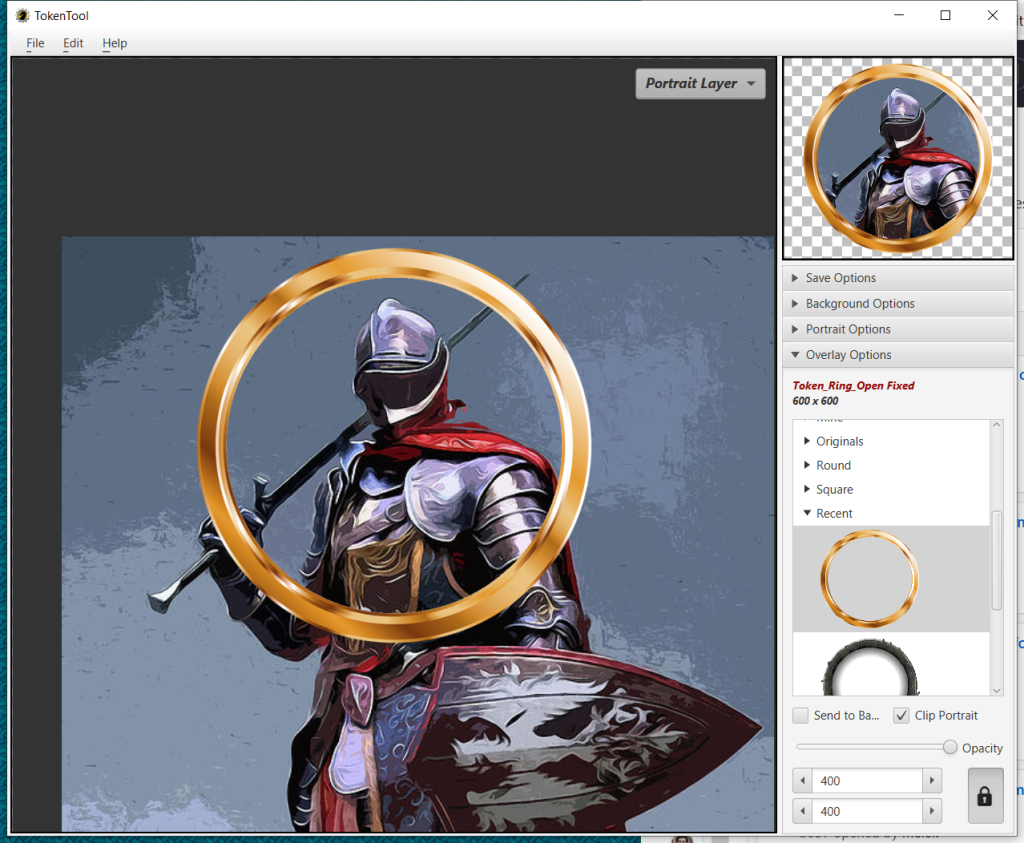
Task: Open the Edit menu
Action: [73, 43]
